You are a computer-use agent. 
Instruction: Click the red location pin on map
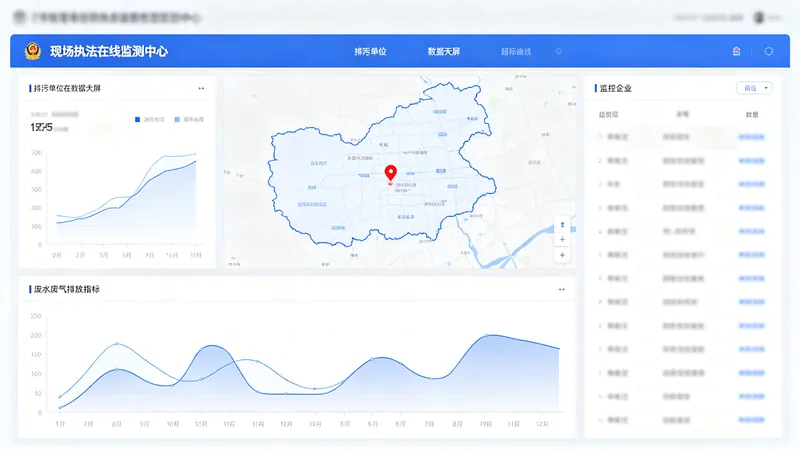coord(390,173)
